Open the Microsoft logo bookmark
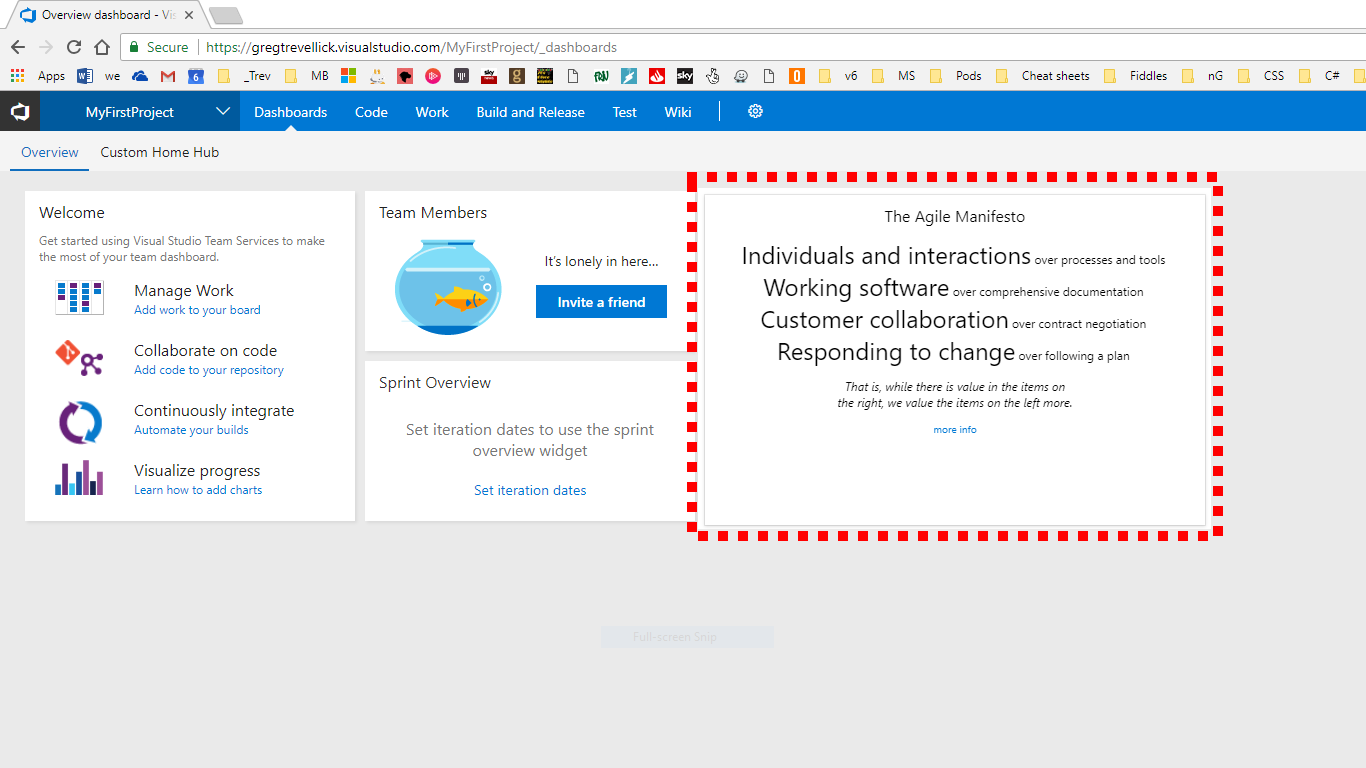Image resolution: width=1366 pixels, height=768 pixels. (348, 75)
